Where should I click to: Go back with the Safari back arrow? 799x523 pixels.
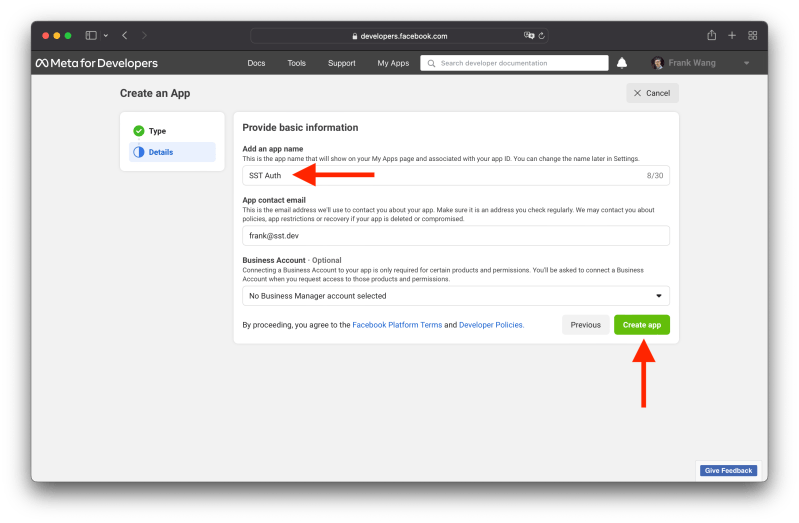(x=125, y=35)
